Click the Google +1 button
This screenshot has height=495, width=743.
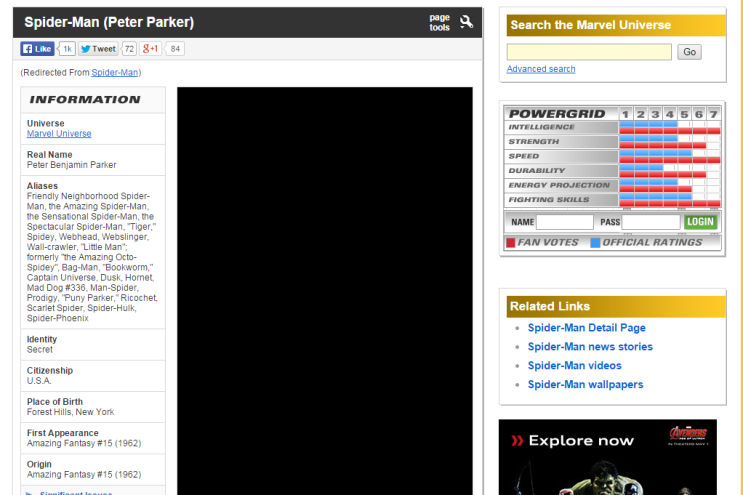tap(150, 49)
